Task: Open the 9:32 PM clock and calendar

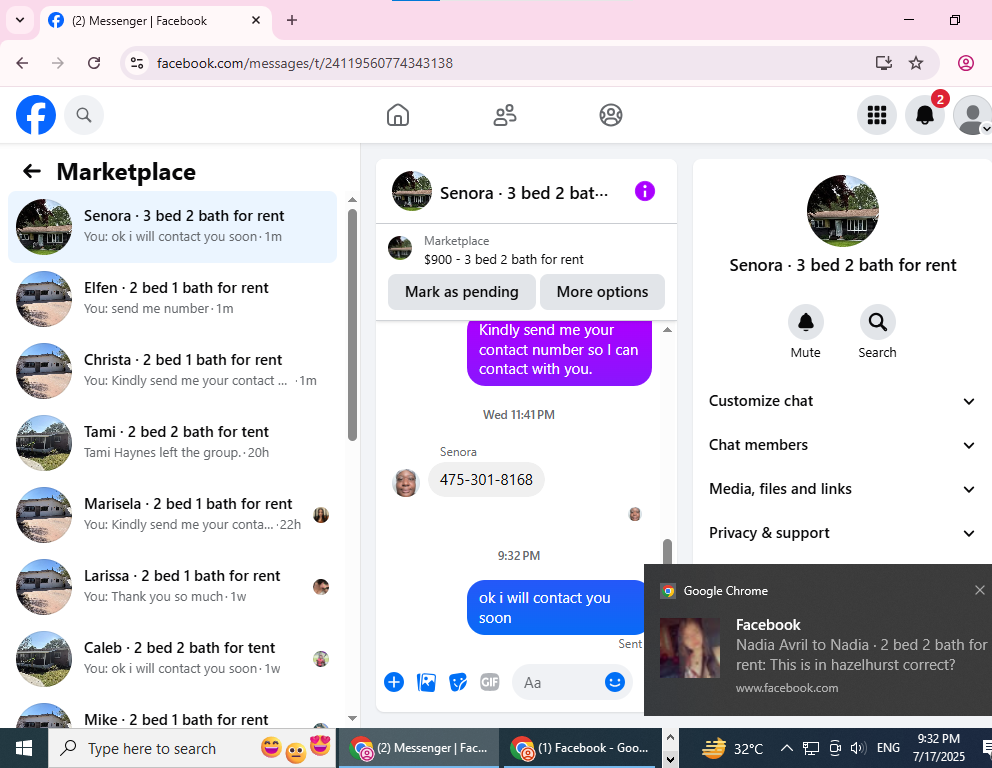Action: 939,748
